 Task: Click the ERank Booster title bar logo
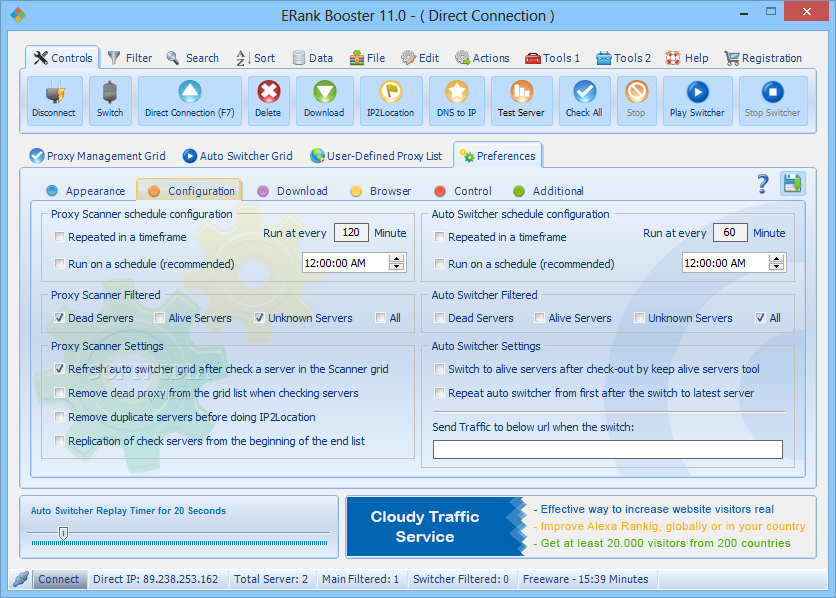coord(18,15)
